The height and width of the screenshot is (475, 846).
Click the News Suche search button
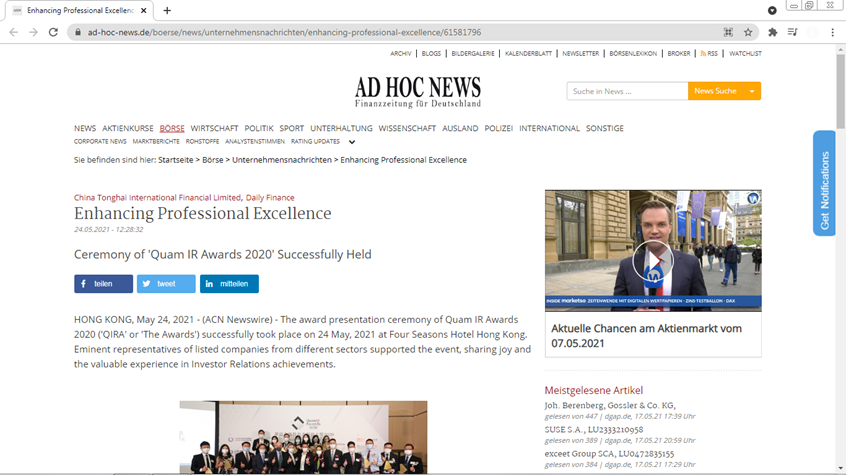pyautogui.click(x=715, y=91)
